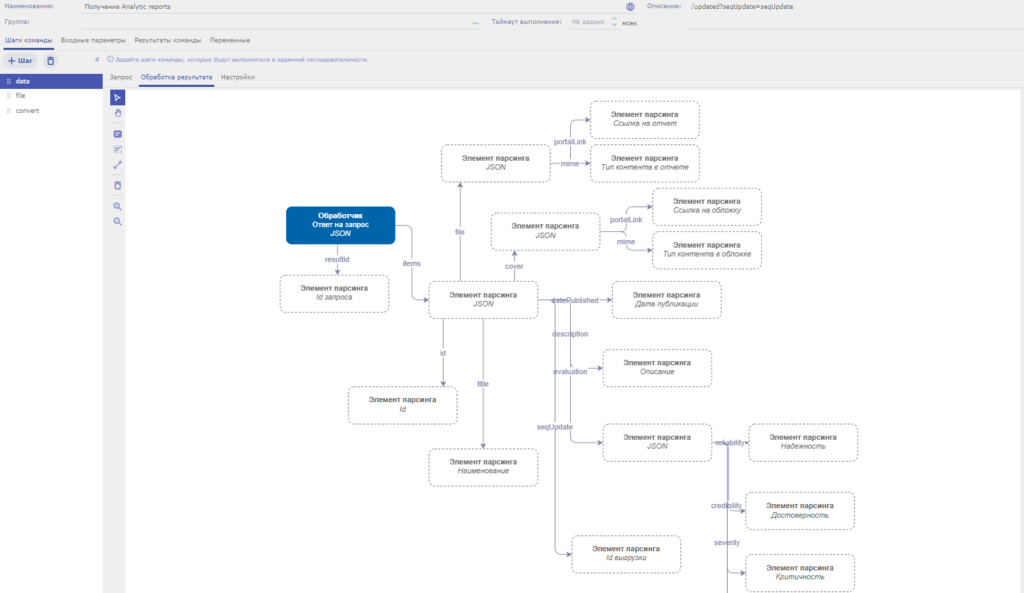
Task: Delete step using trash beside Шаг button
Action: click(51, 61)
